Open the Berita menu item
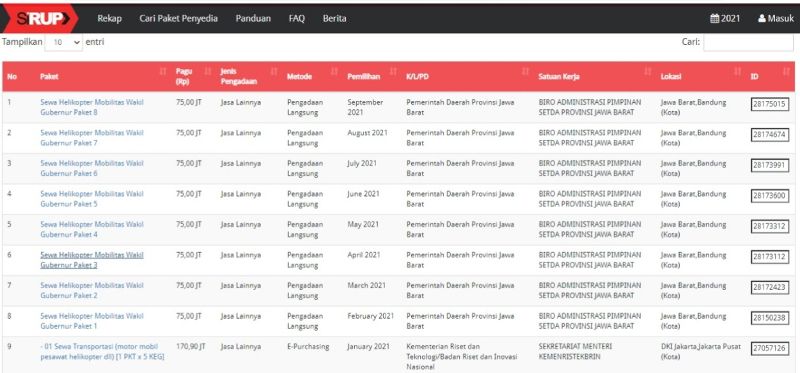Viewport: 800px width, 373px height. 335,18
